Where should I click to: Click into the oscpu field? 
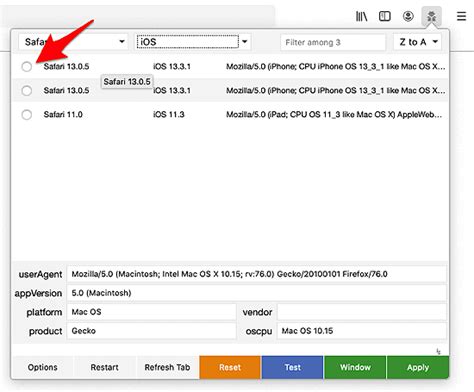click(362, 331)
